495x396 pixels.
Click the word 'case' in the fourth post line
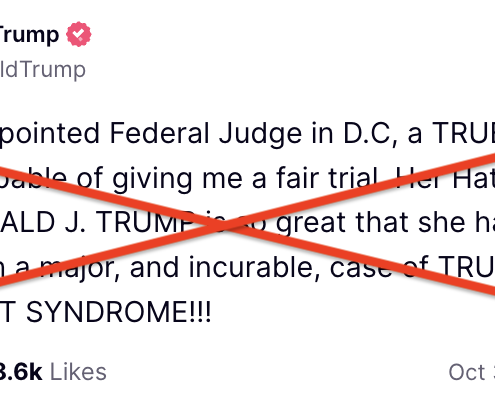click(361, 269)
